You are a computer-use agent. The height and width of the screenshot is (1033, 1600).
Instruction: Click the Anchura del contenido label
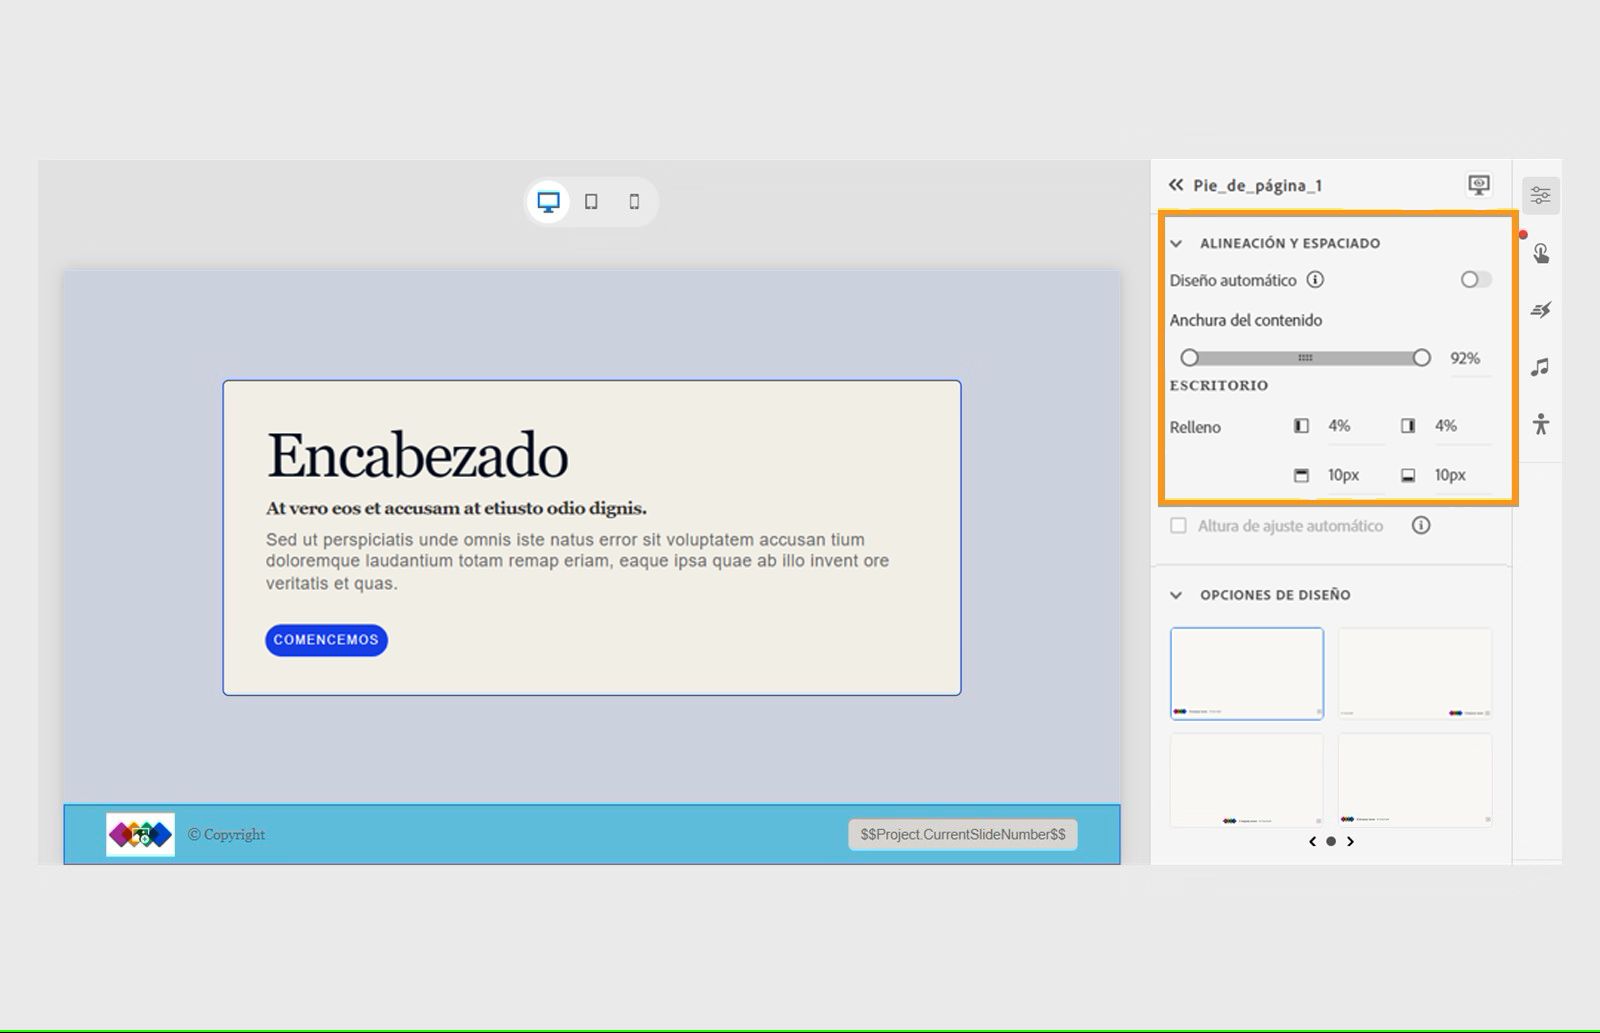point(1246,320)
